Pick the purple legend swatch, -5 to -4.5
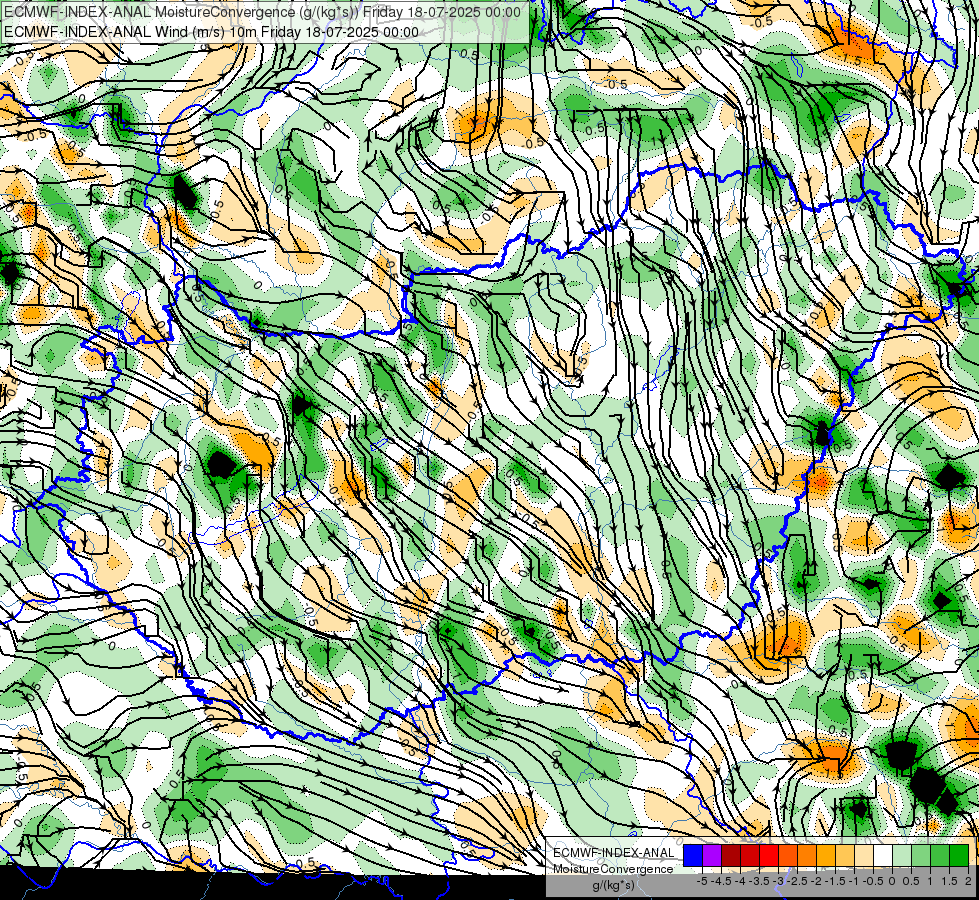This screenshot has height=900, width=979. (x=712, y=855)
